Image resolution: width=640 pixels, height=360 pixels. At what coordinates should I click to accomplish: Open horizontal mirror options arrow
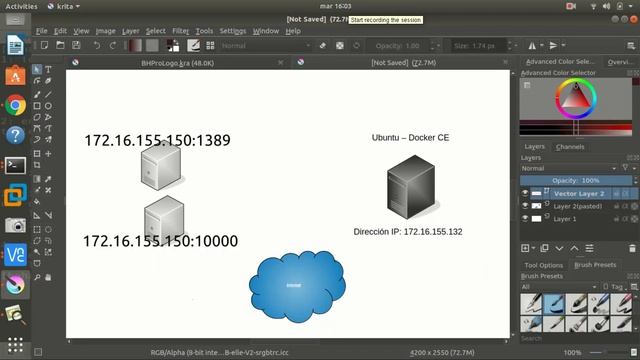[x=542, y=45]
